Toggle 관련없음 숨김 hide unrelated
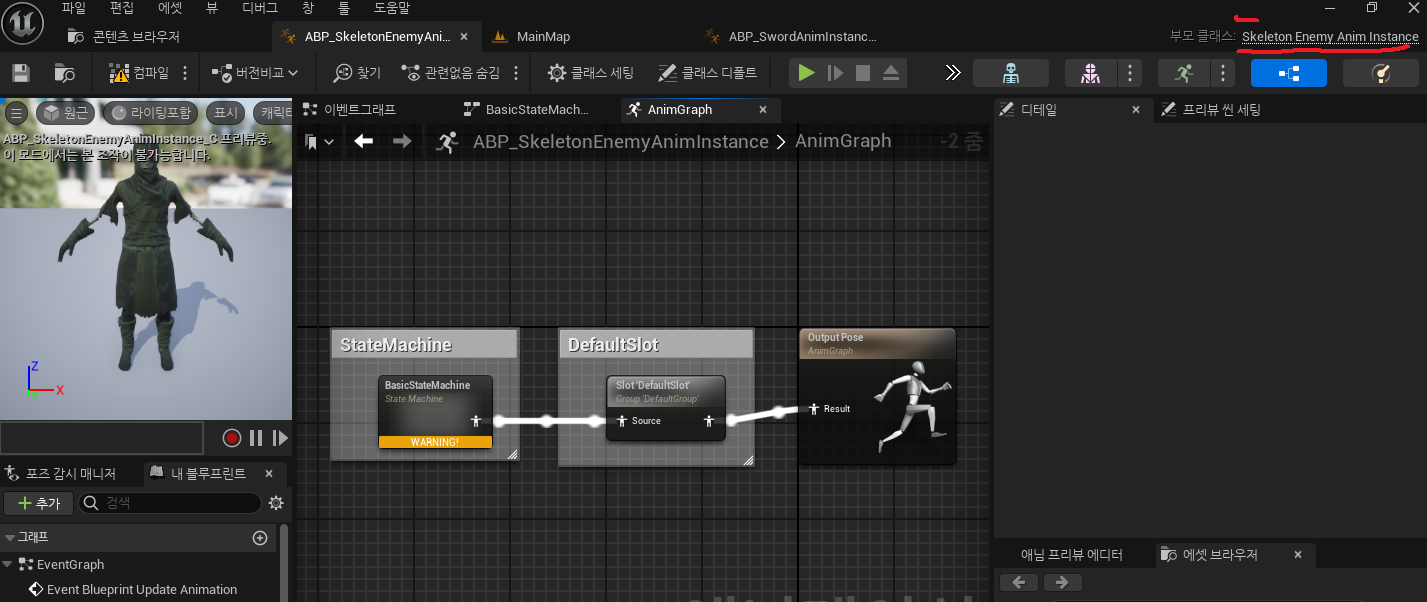Viewport: 1427px width, 602px height. pos(450,73)
